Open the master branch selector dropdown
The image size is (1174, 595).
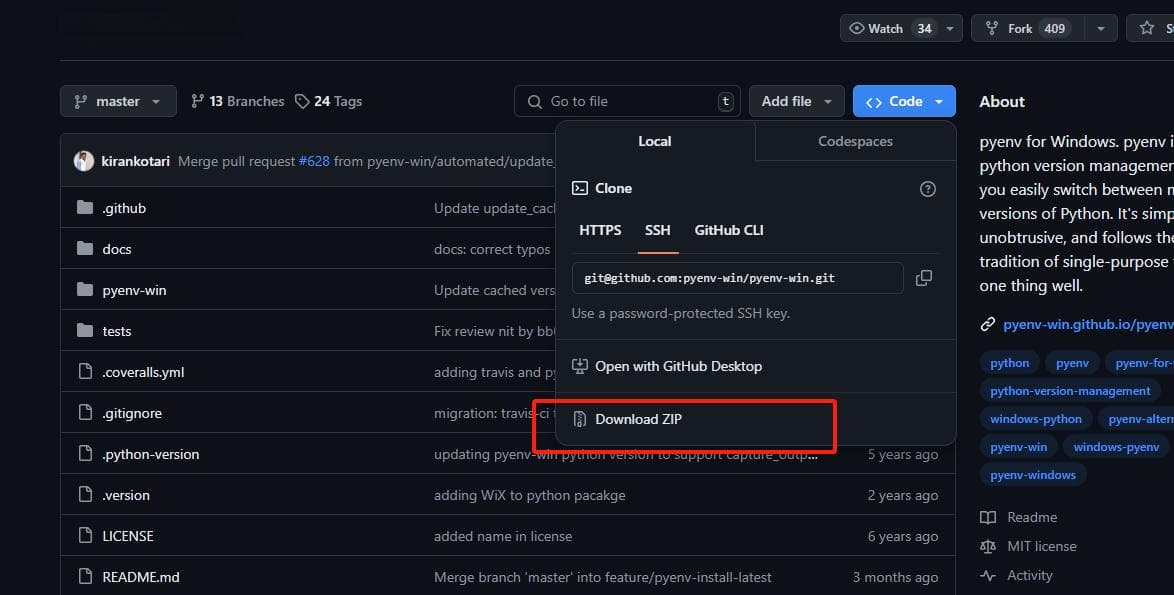click(118, 101)
